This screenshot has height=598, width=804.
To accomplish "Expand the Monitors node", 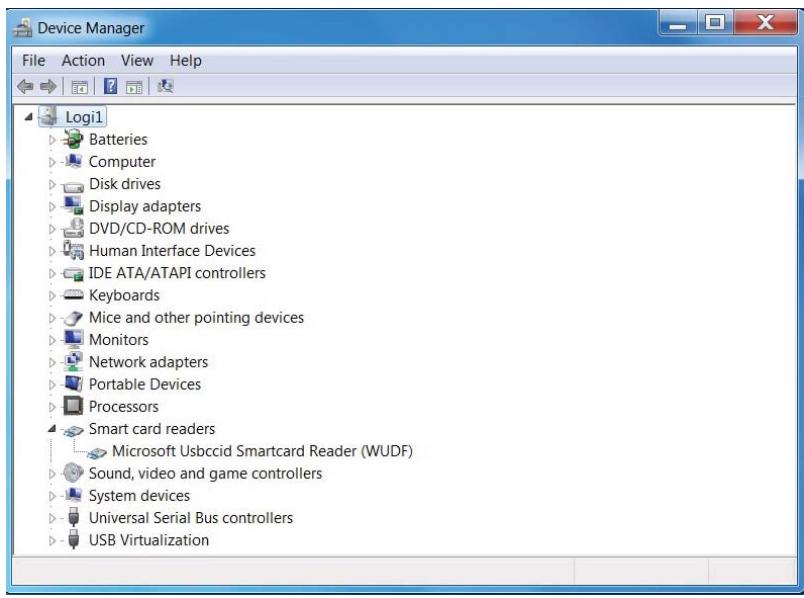I will (52, 340).
